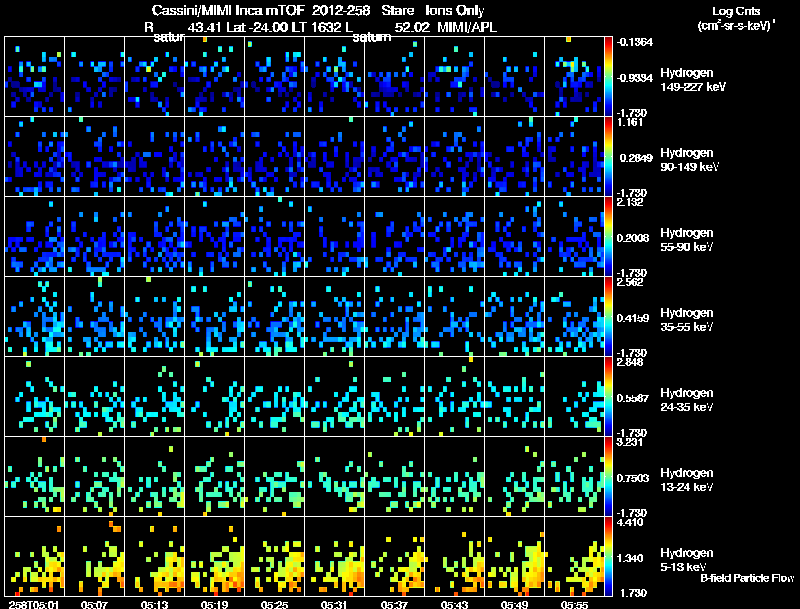Click the "Cassini/MIMI Inca mTOF" title text

click(228, 10)
